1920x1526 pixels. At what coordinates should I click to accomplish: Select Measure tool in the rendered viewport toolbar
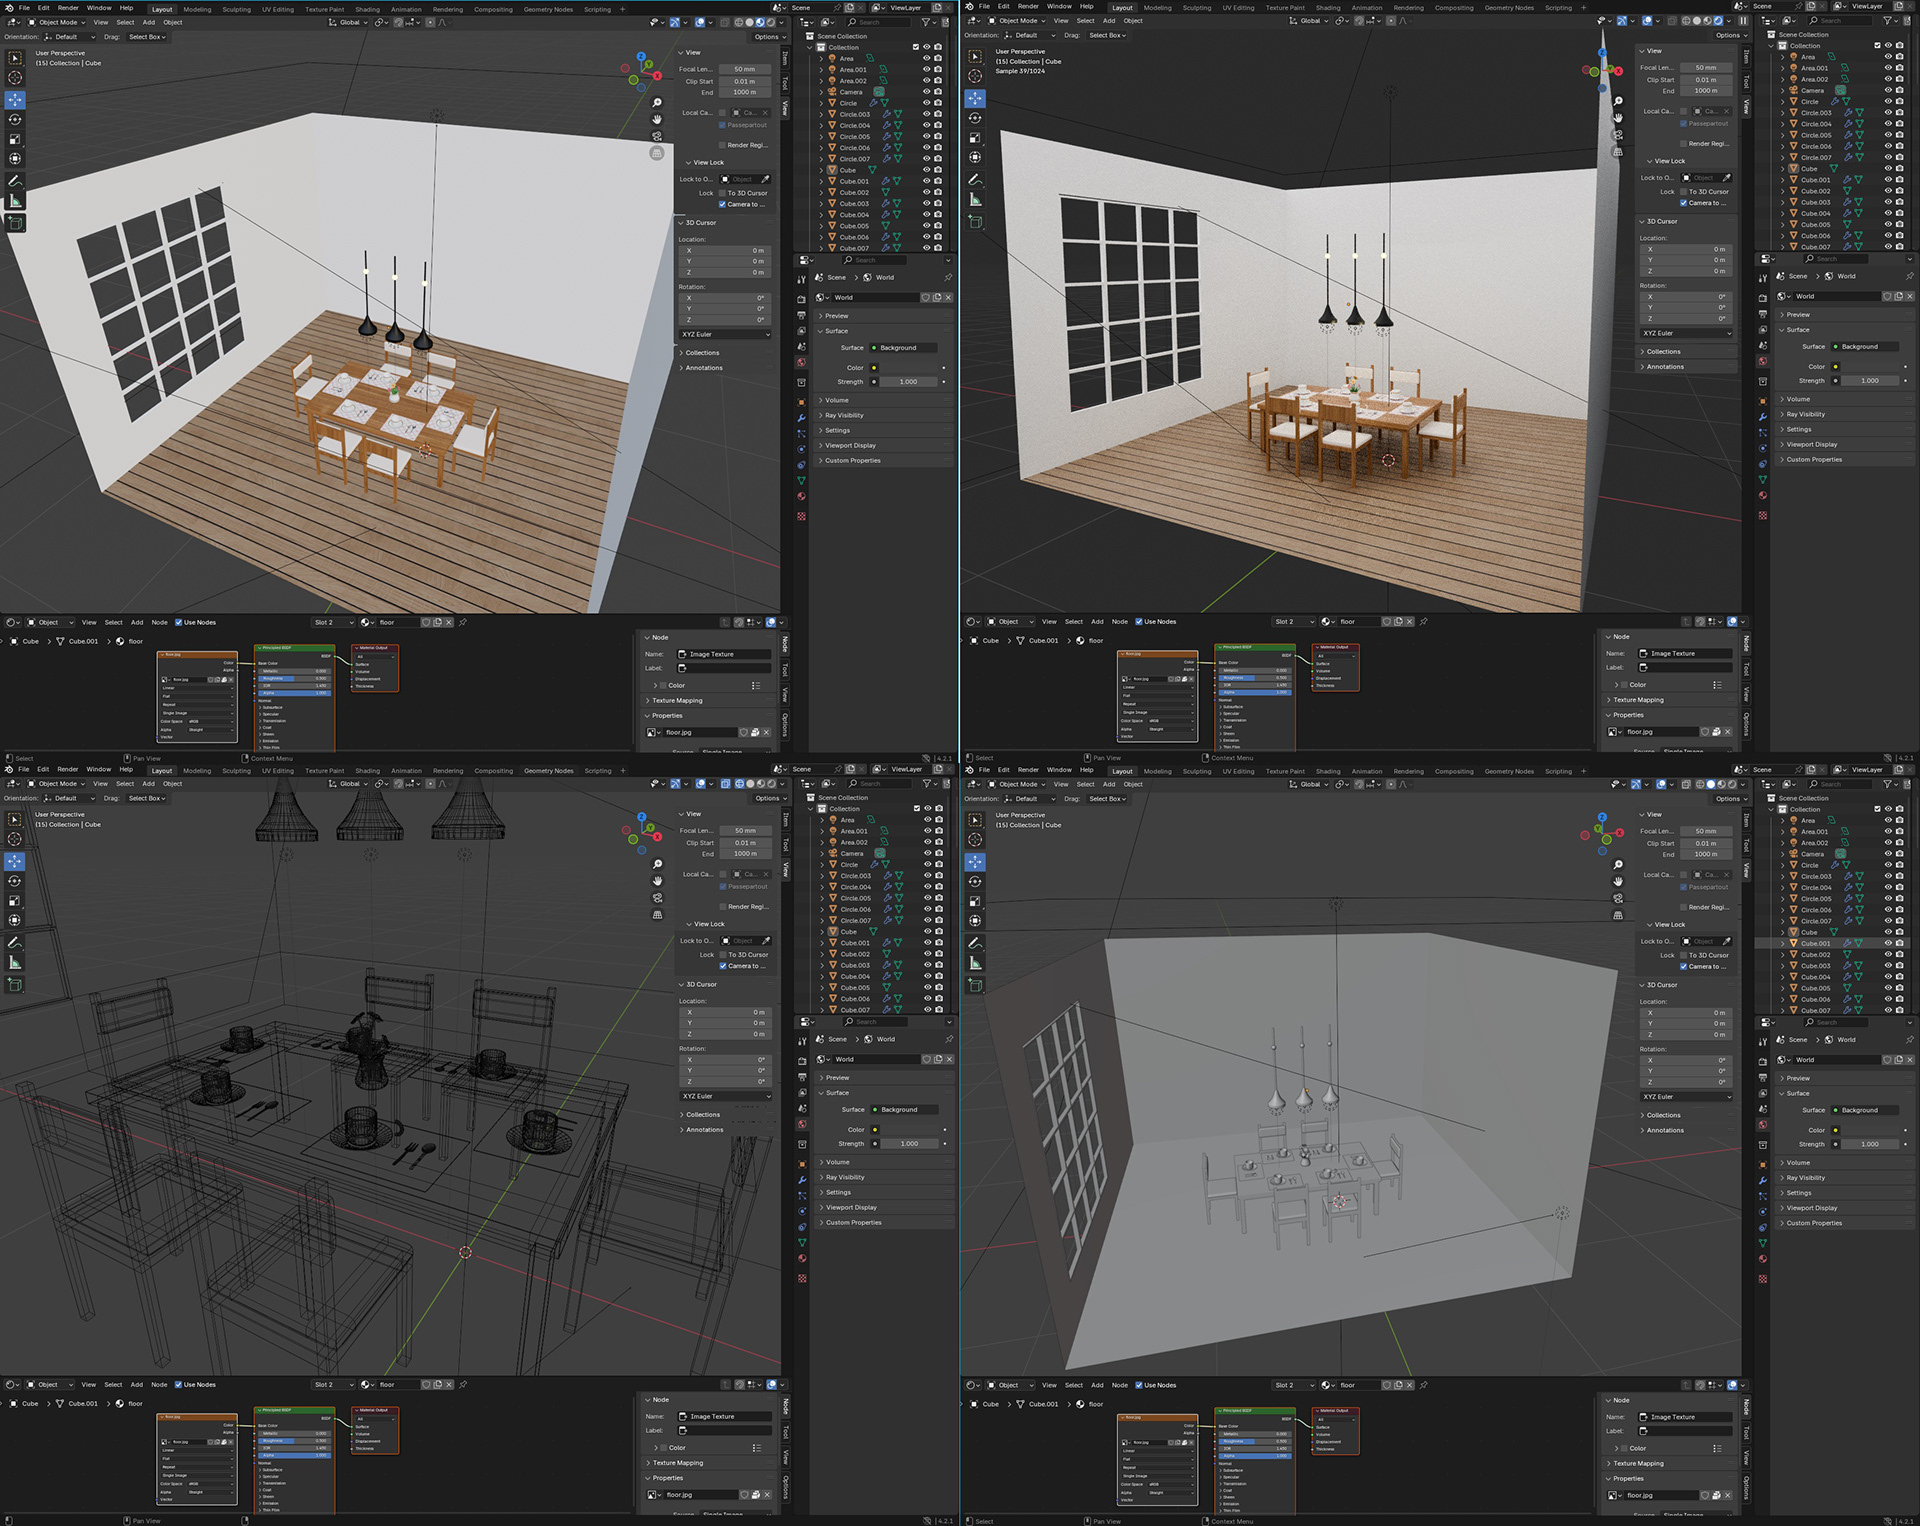(x=975, y=200)
